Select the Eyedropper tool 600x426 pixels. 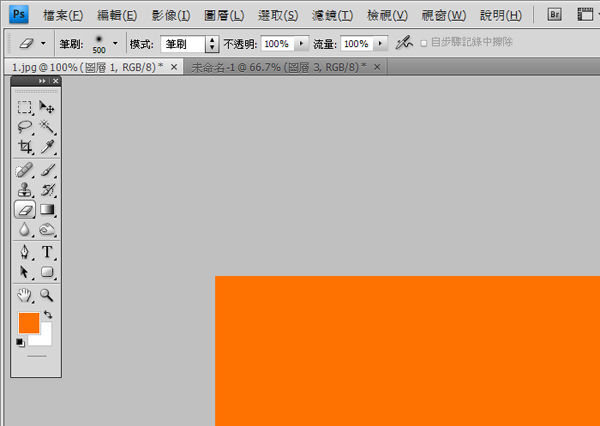[x=47, y=147]
